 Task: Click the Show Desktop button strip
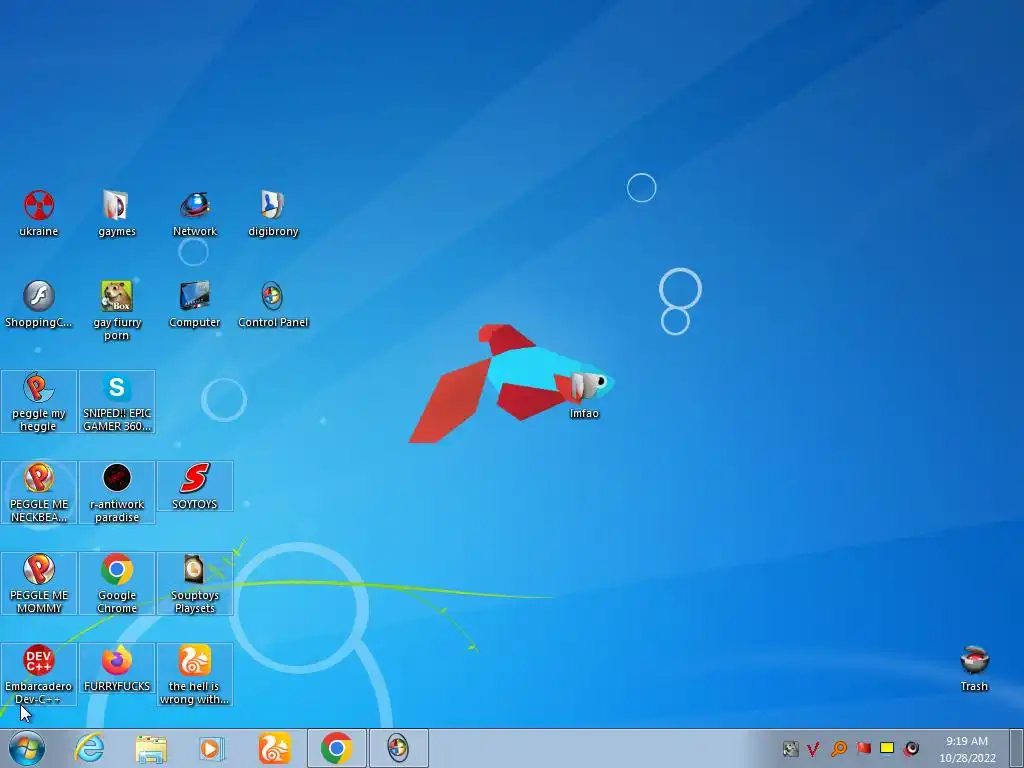[x=1016, y=748]
